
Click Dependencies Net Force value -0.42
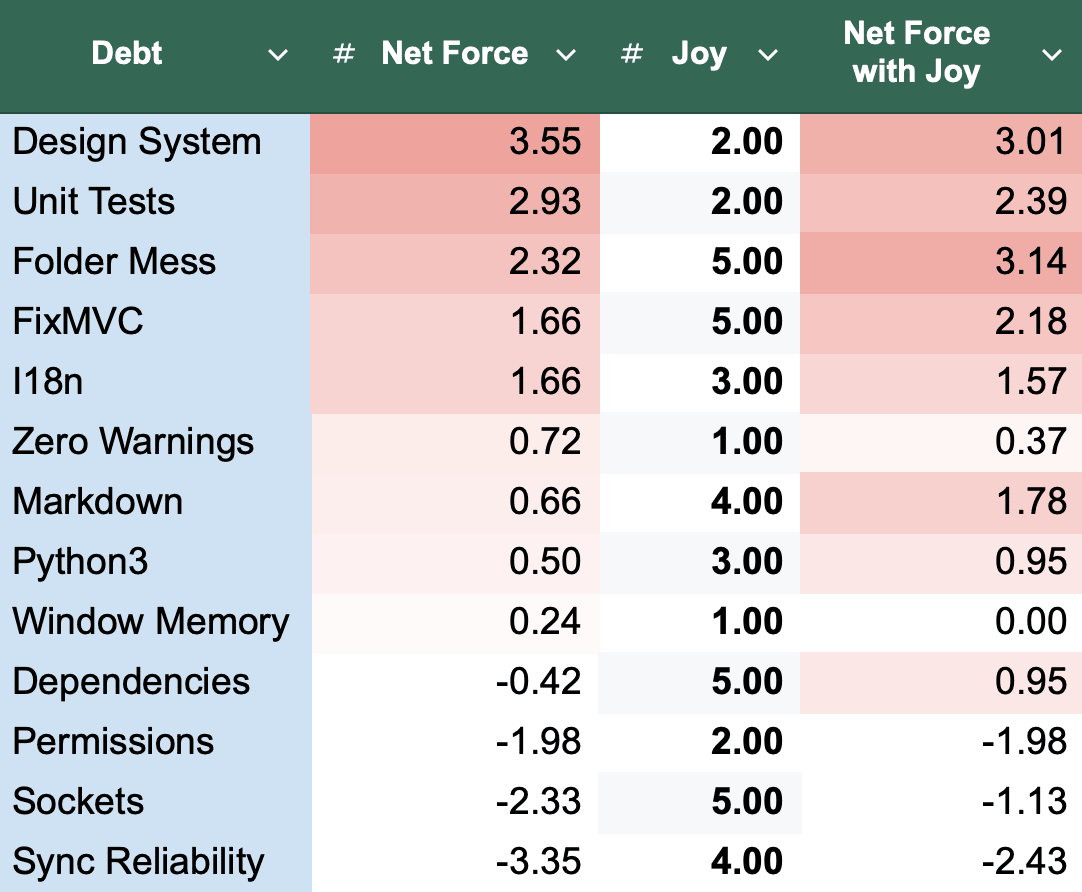click(539, 682)
